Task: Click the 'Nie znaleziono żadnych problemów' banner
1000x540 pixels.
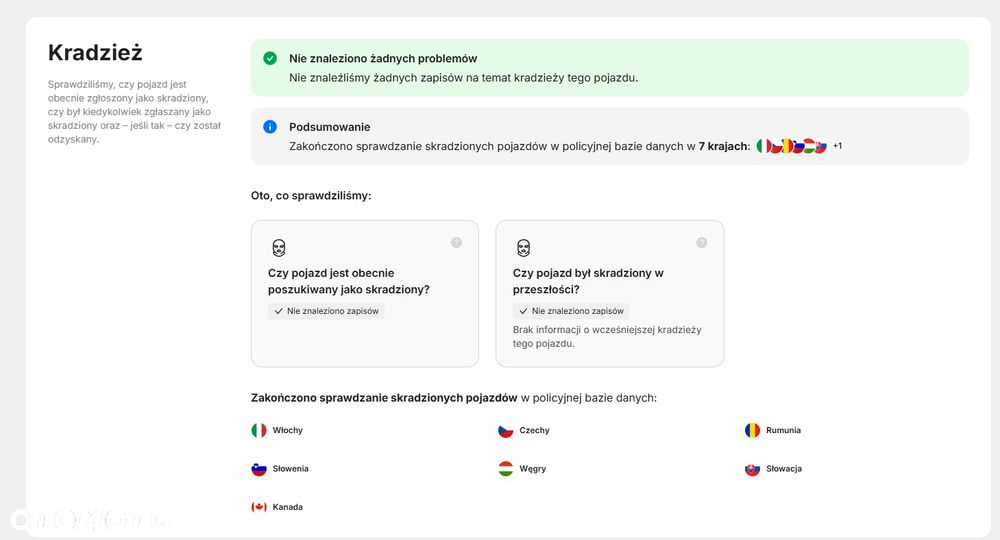Action: [x=609, y=67]
